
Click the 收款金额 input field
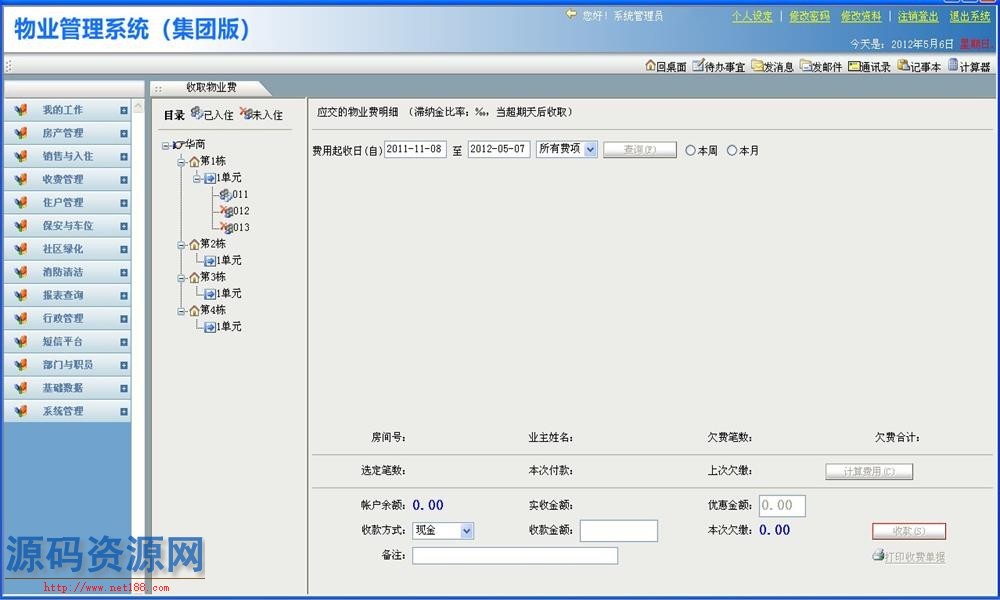tap(619, 530)
